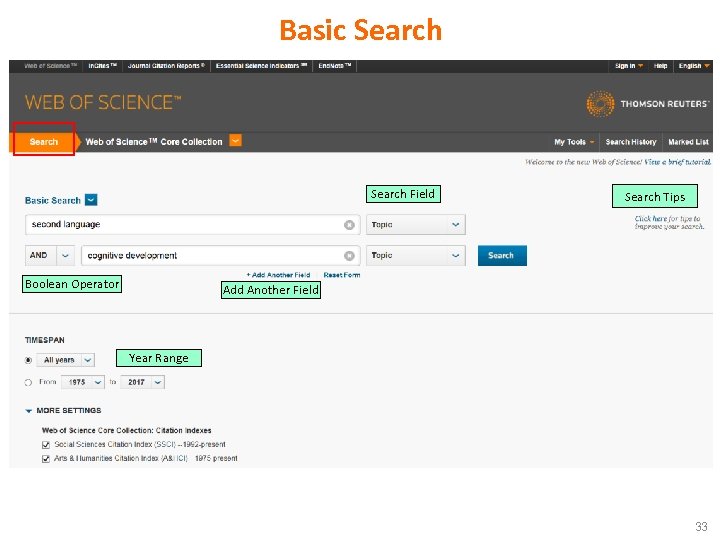Click the Web of Science logo
This screenshot has width=720, height=540.
(x=103, y=102)
